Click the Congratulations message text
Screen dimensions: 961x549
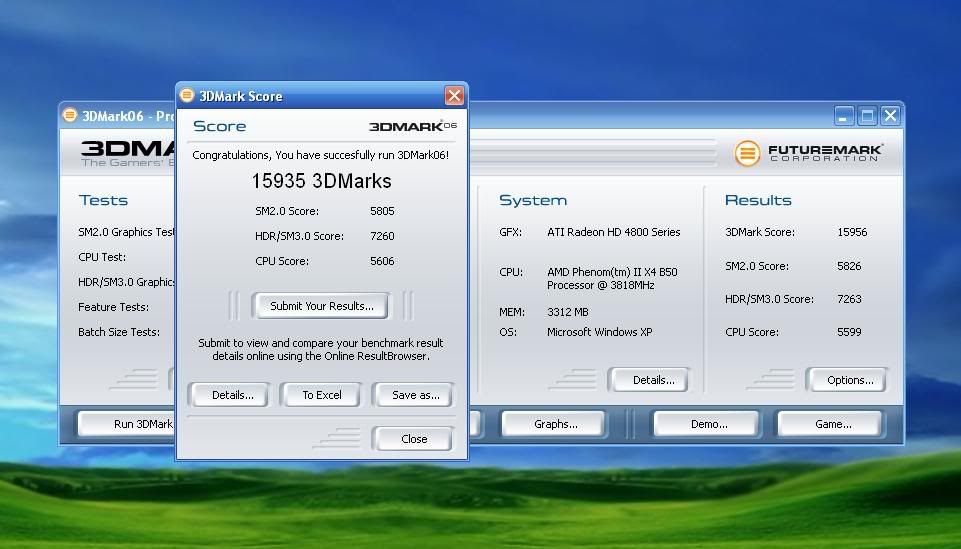[x=321, y=155]
